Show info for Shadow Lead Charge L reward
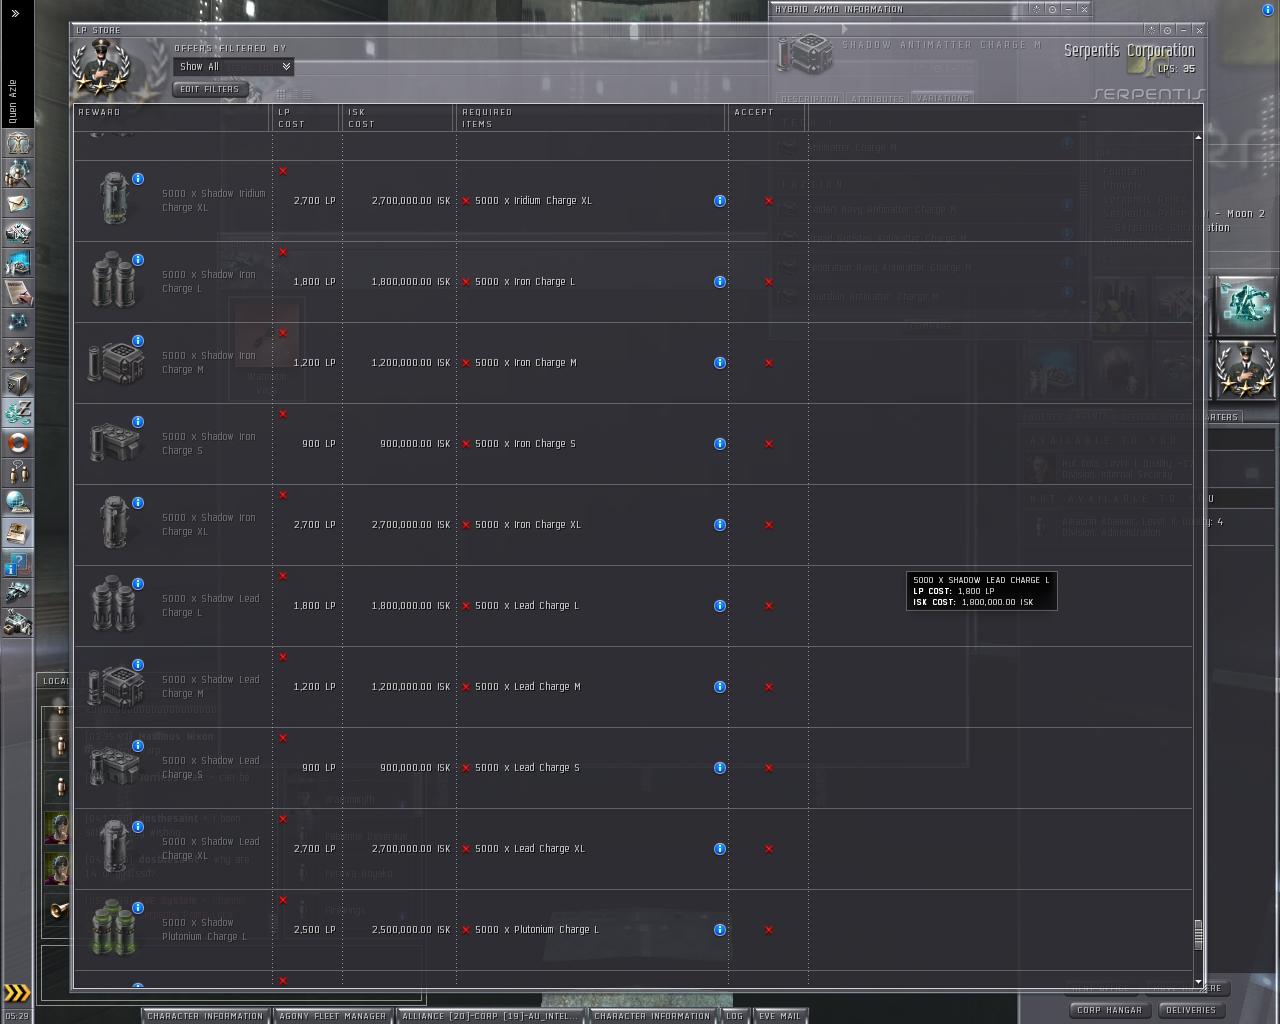The width and height of the screenshot is (1280, 1024). click(x=138, y=584)
